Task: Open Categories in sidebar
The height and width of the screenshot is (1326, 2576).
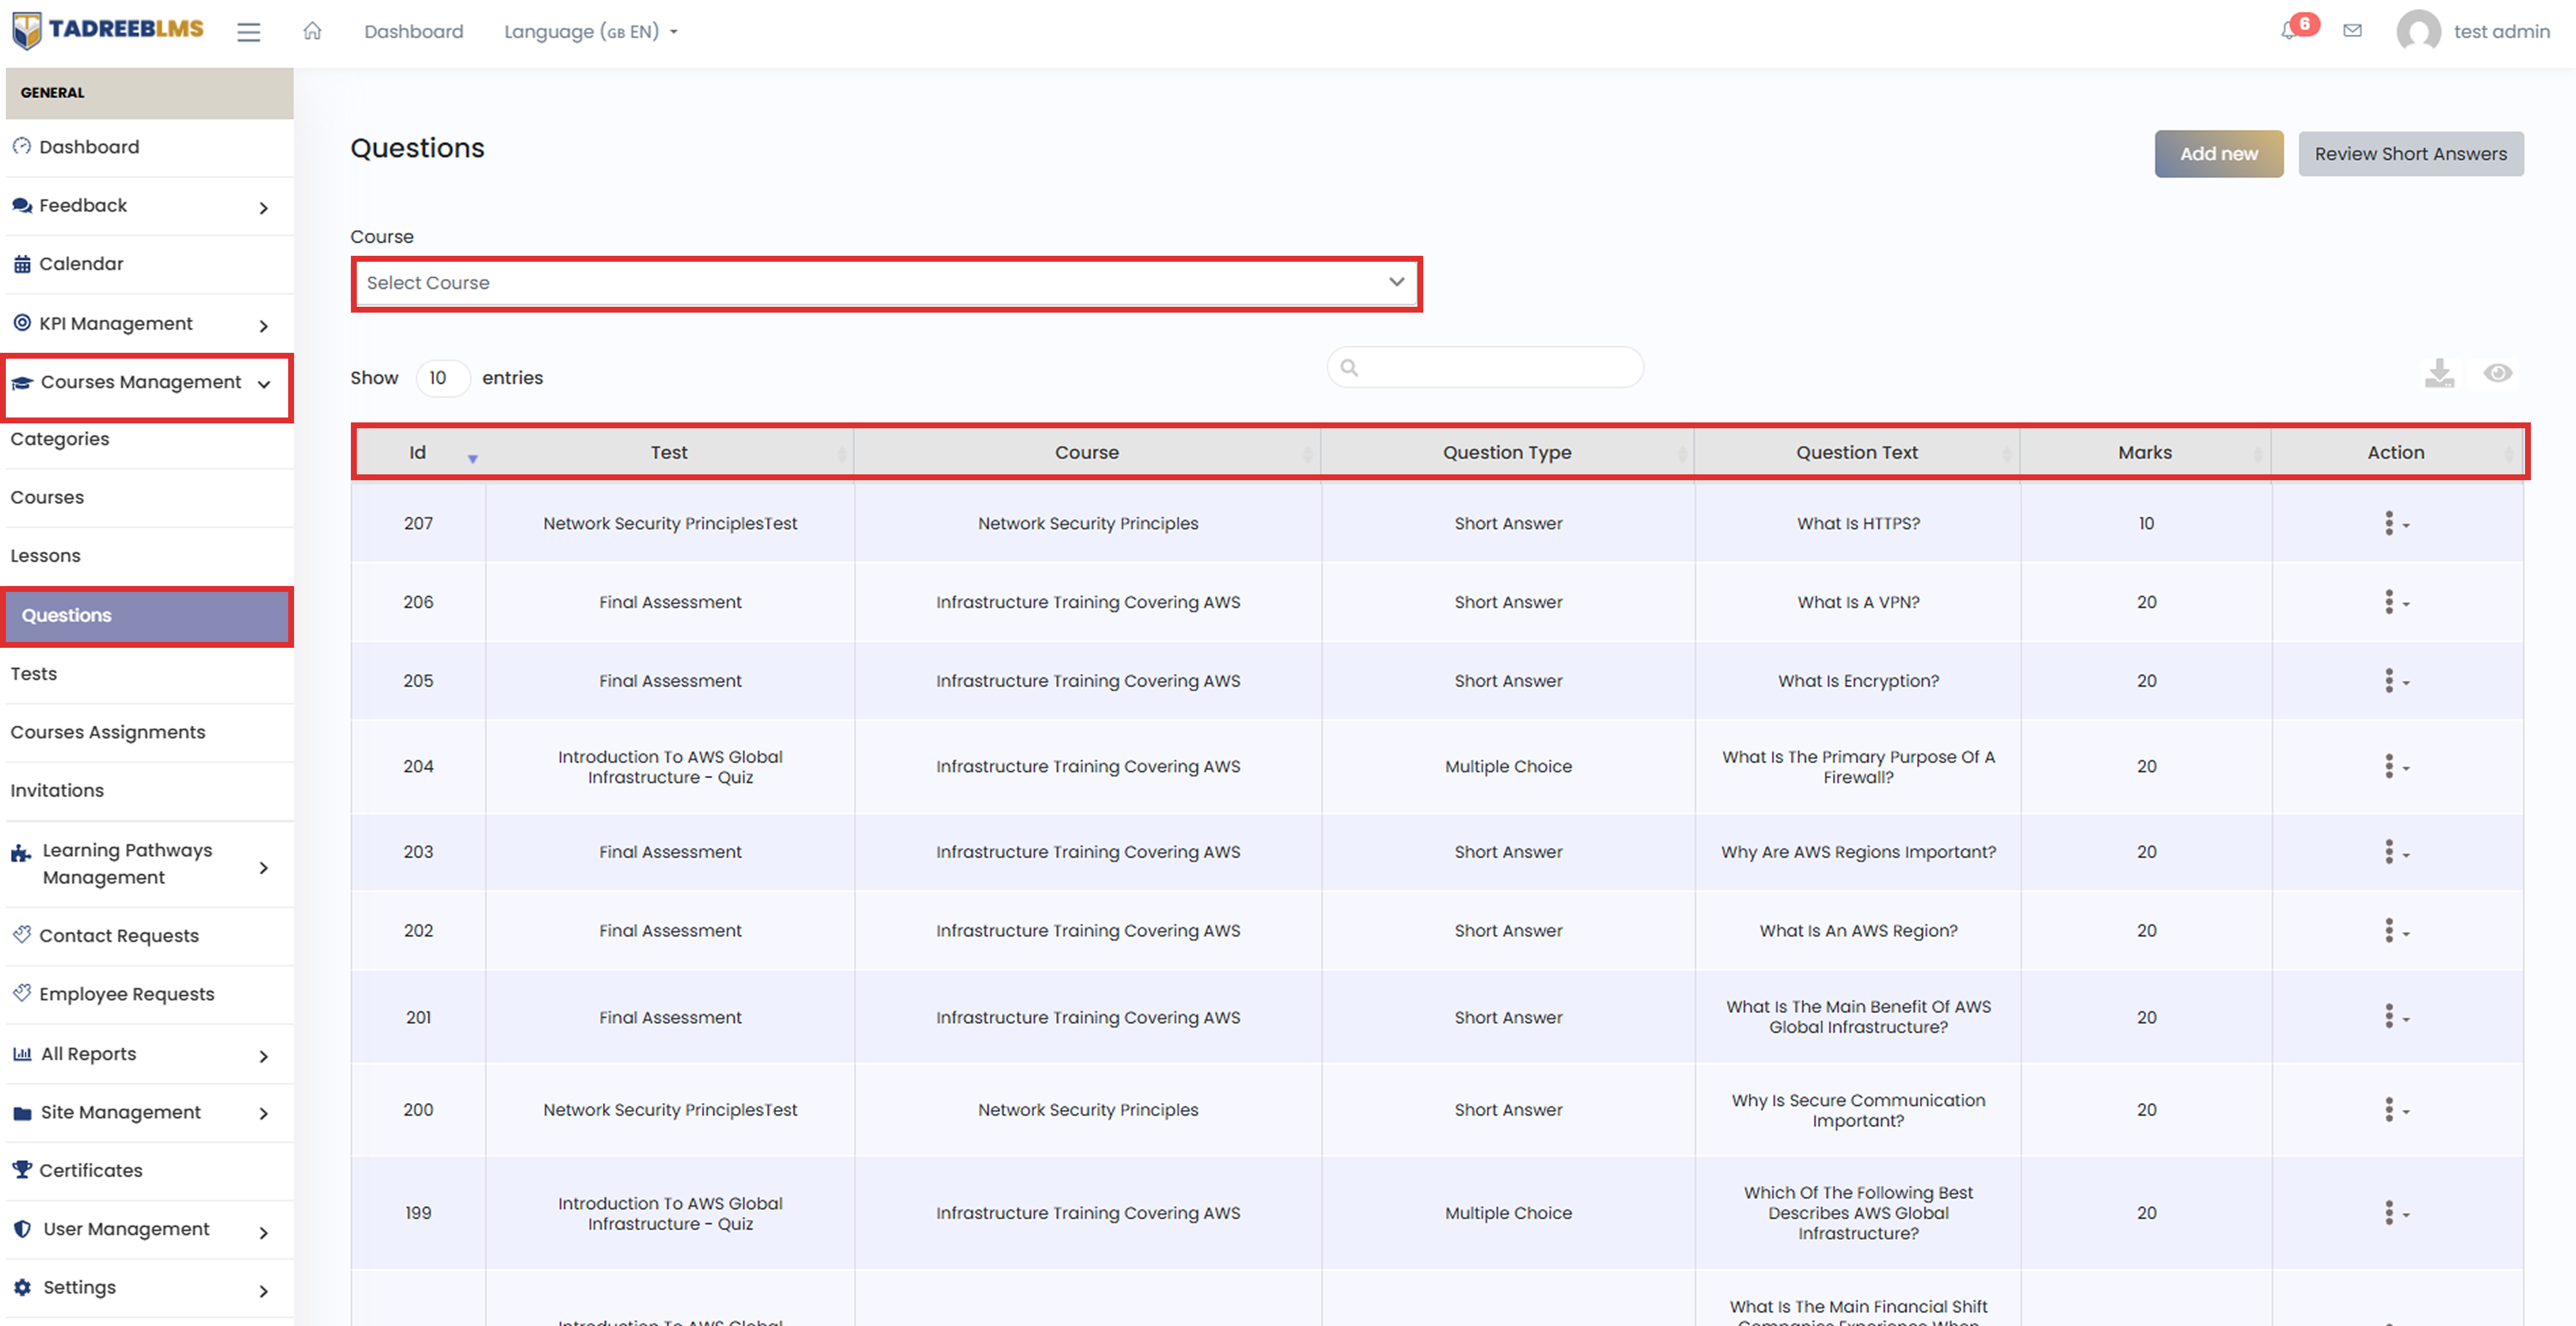Action: [60, 439]
